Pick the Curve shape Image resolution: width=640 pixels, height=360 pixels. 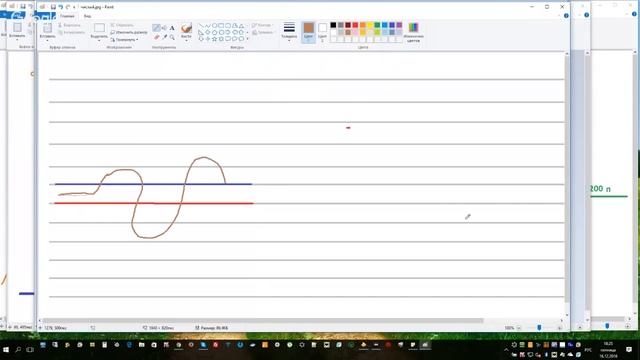coord(208,26)
